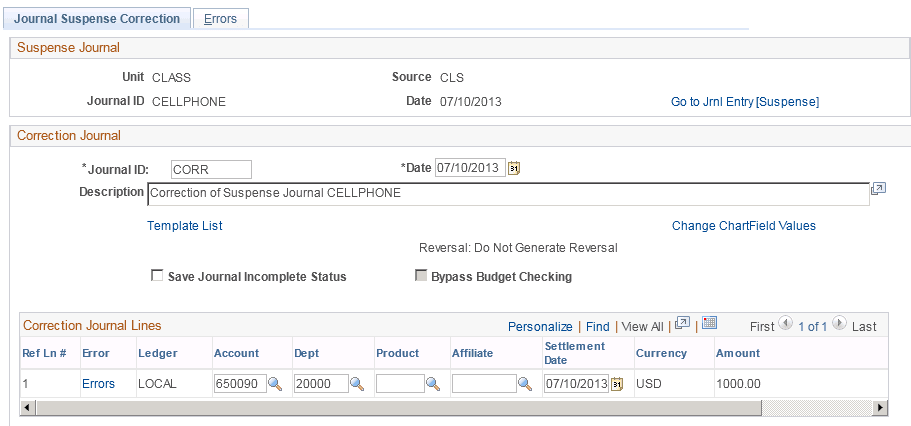Sort grid by Currency column header
Image resolution: width=911 pixels, height=426 pixels.
(661, 353)
